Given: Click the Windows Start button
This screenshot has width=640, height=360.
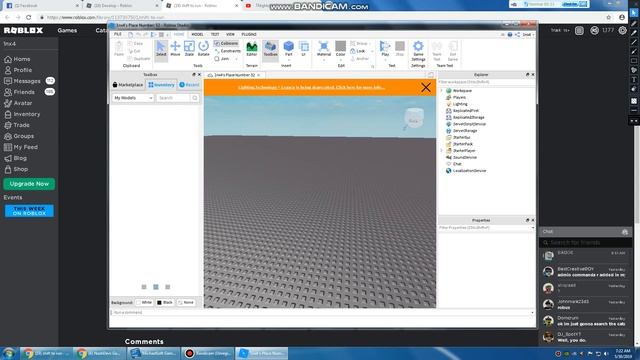Looking at the screenshot, I should point(9,353).
